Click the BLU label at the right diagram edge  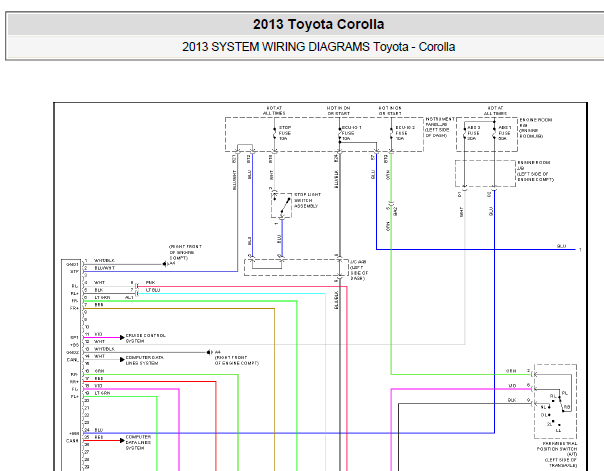tap(562, 246)
